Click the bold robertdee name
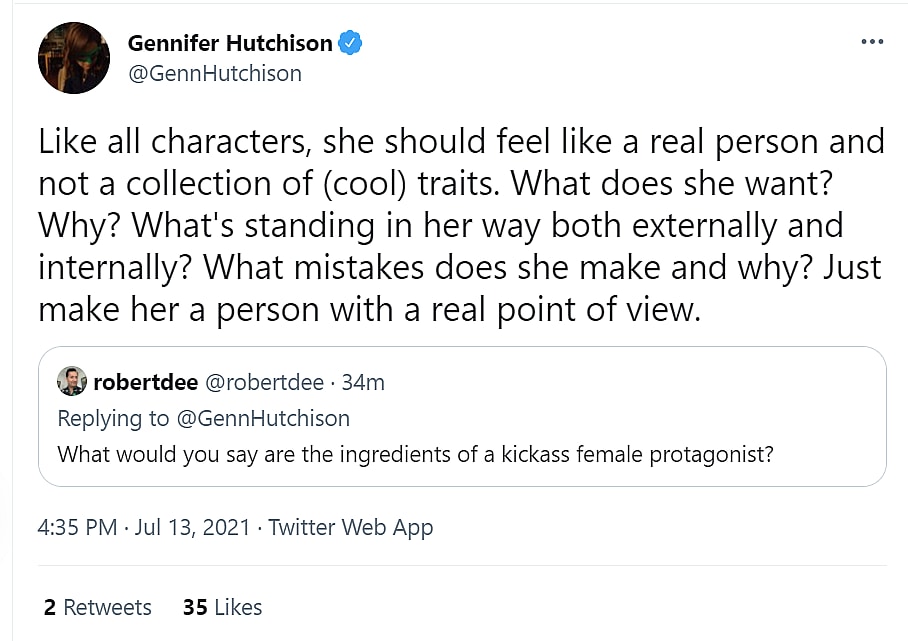 tap(145, 383)
